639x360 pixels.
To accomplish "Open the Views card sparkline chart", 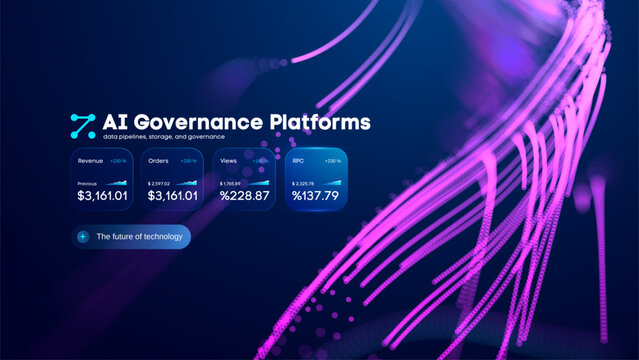I will coord(259,183).
